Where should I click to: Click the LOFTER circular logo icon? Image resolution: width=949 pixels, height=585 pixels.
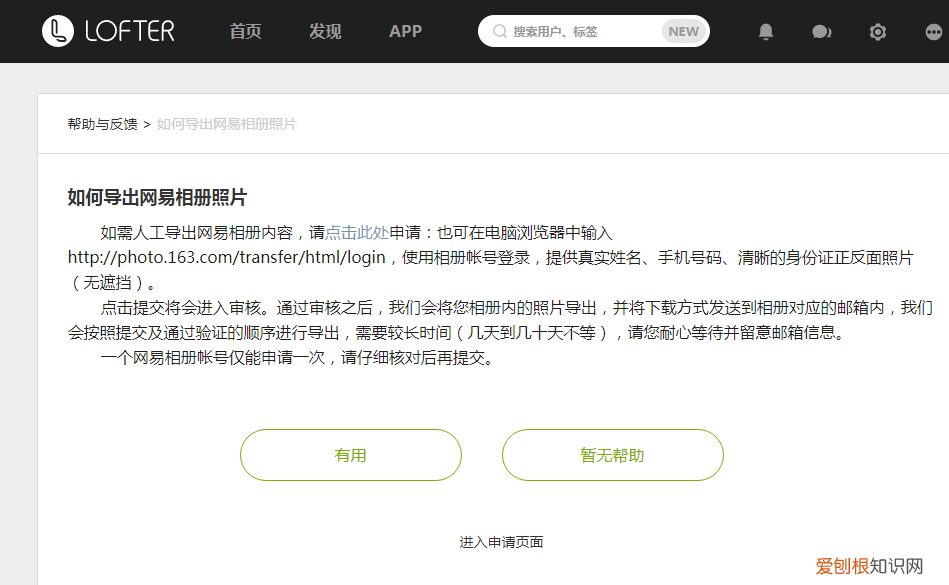(x=60, y=31)
